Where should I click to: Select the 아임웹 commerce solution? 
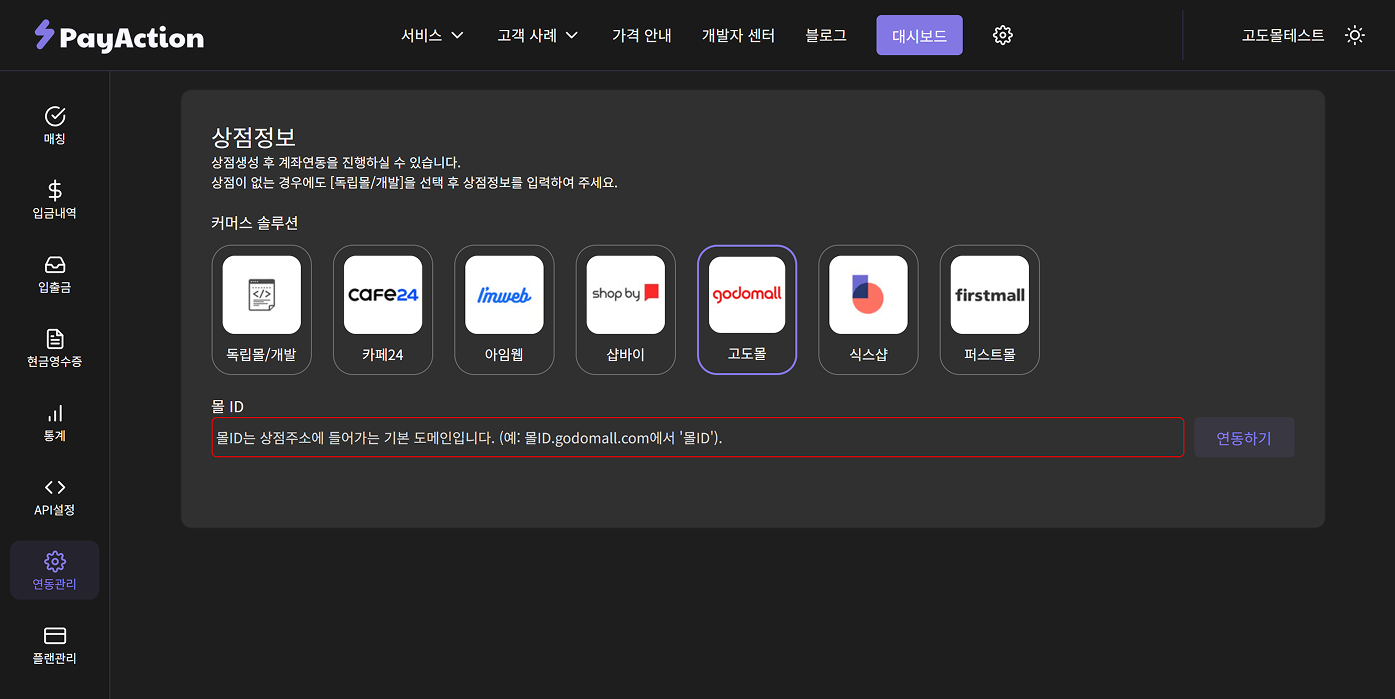(x=504, y=309)
